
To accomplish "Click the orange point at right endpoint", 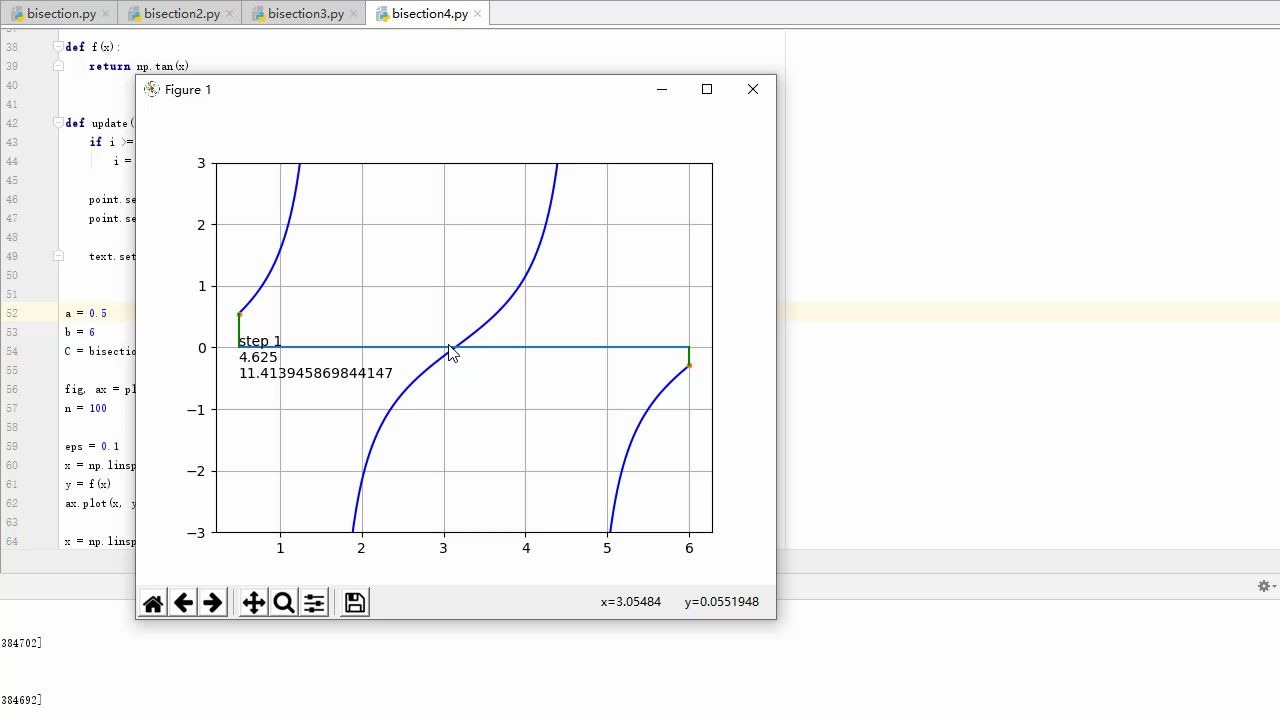I will [689, 365].
